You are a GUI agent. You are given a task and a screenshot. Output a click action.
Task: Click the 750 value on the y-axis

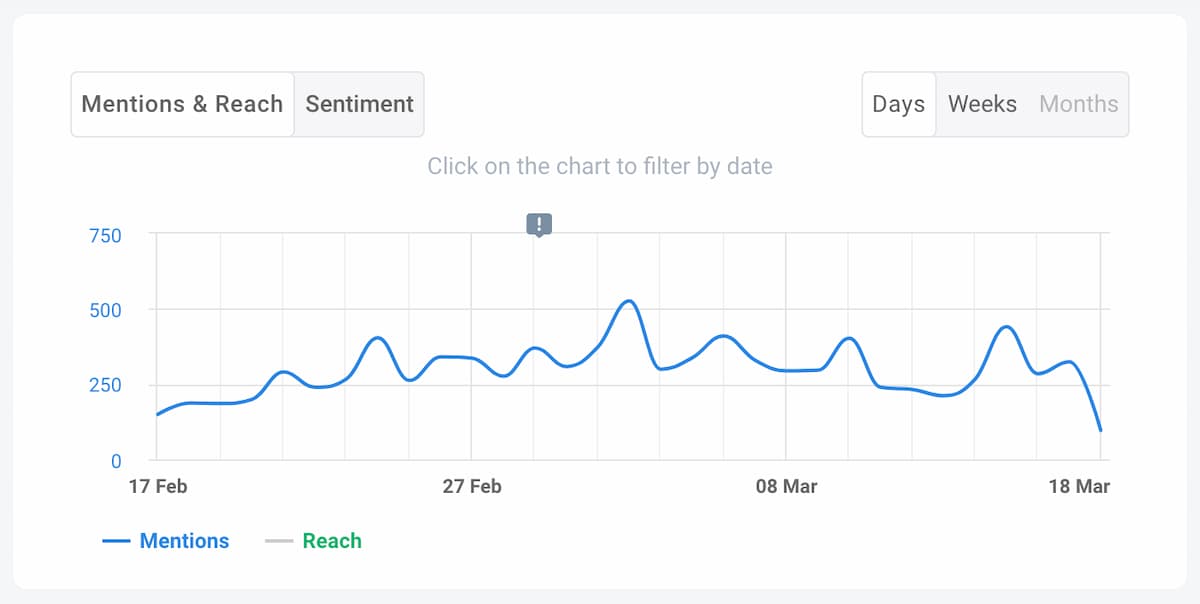click(105, 236)
